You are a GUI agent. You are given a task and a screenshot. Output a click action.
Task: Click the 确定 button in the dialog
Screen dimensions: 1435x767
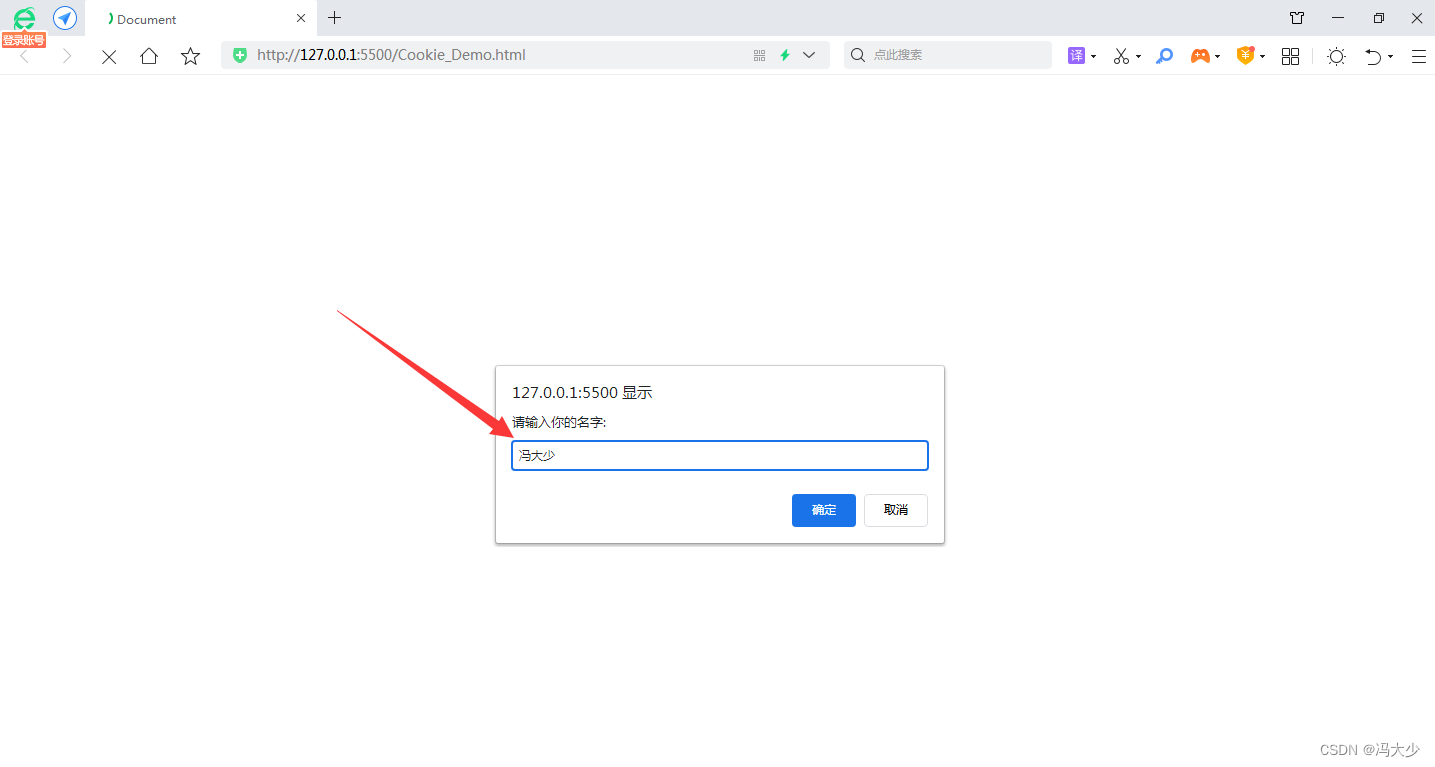824,510
